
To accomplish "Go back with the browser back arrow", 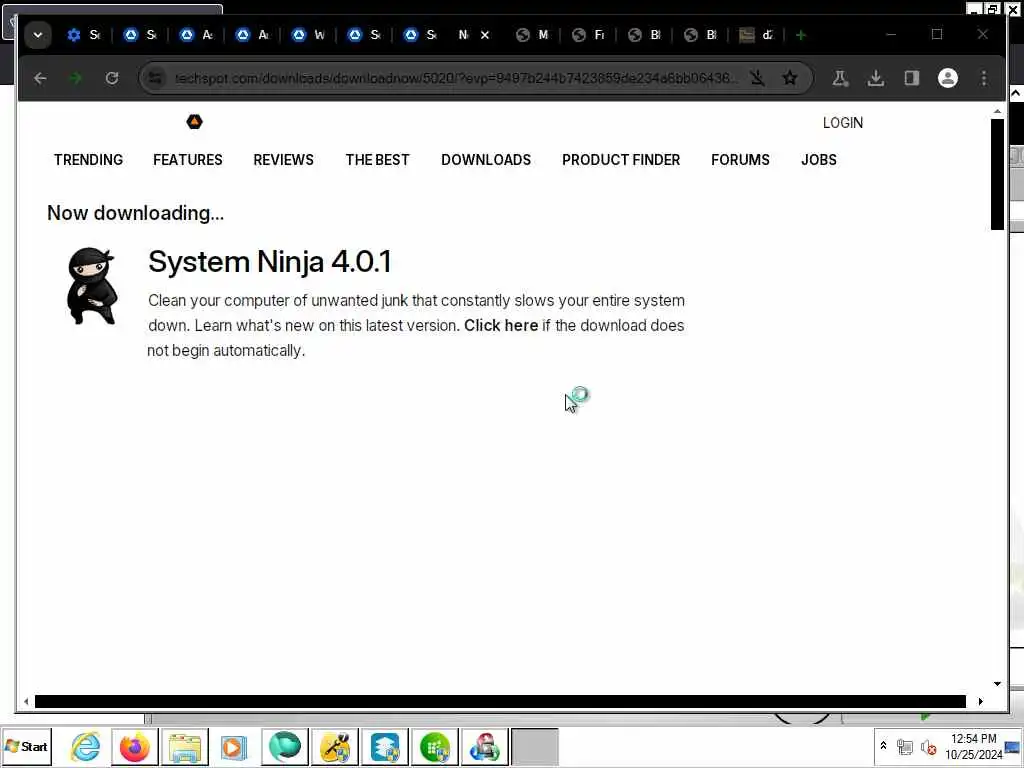I will (40, 78).
